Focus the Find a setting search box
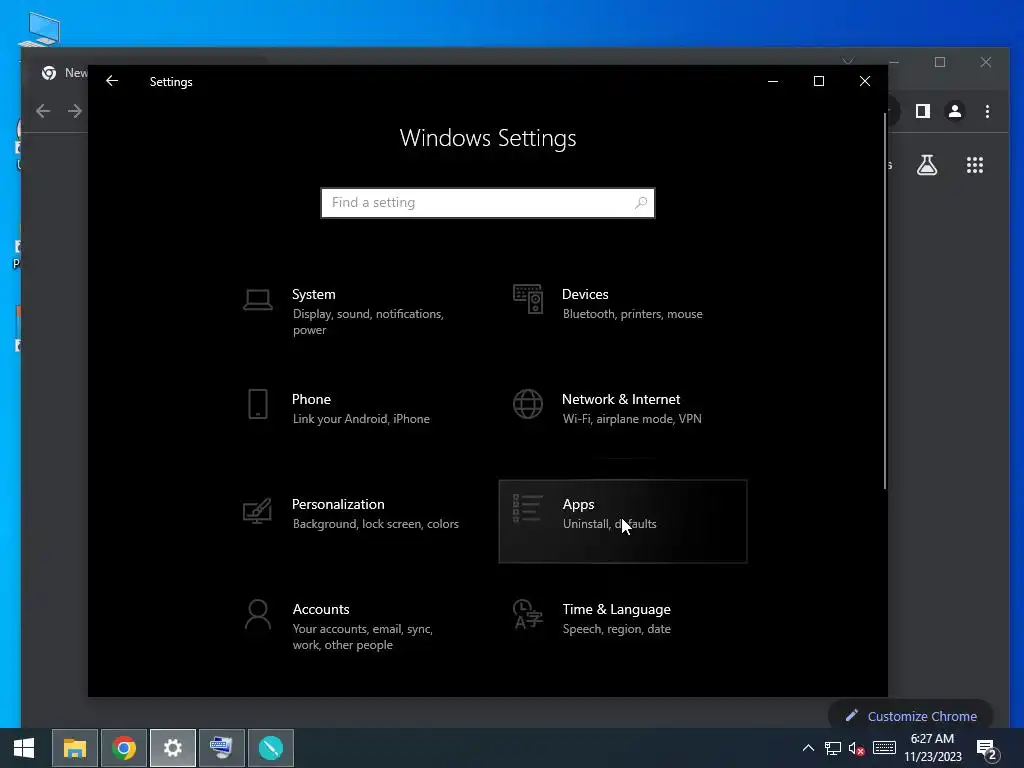The height and width of the screenshot is (768, 1024). click(488, 202)
